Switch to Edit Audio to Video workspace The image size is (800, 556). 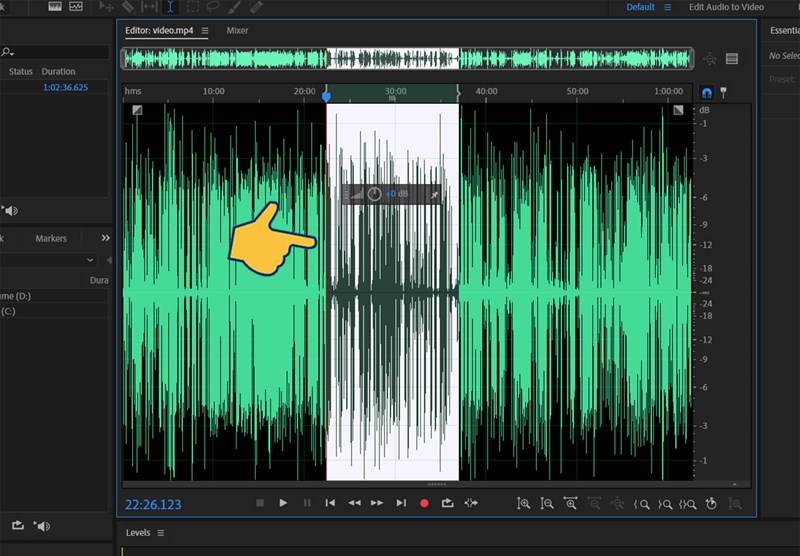[x=726, y=7]
